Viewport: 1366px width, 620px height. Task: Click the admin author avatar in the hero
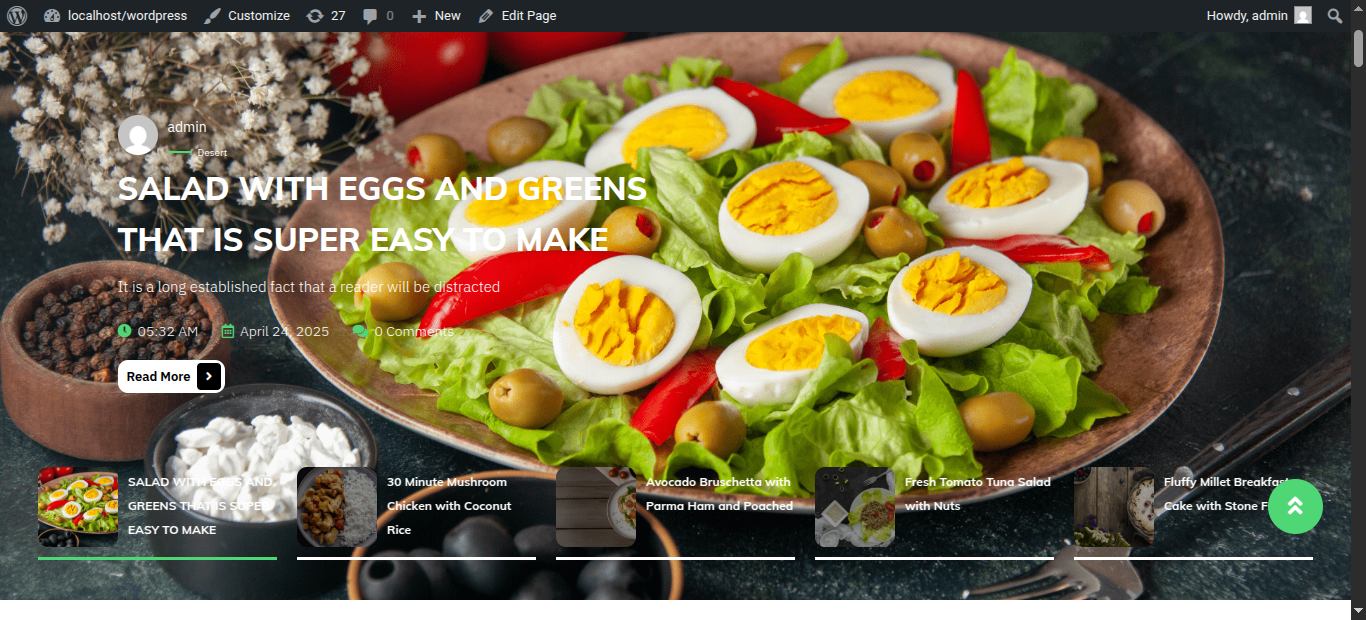[138, 135]
